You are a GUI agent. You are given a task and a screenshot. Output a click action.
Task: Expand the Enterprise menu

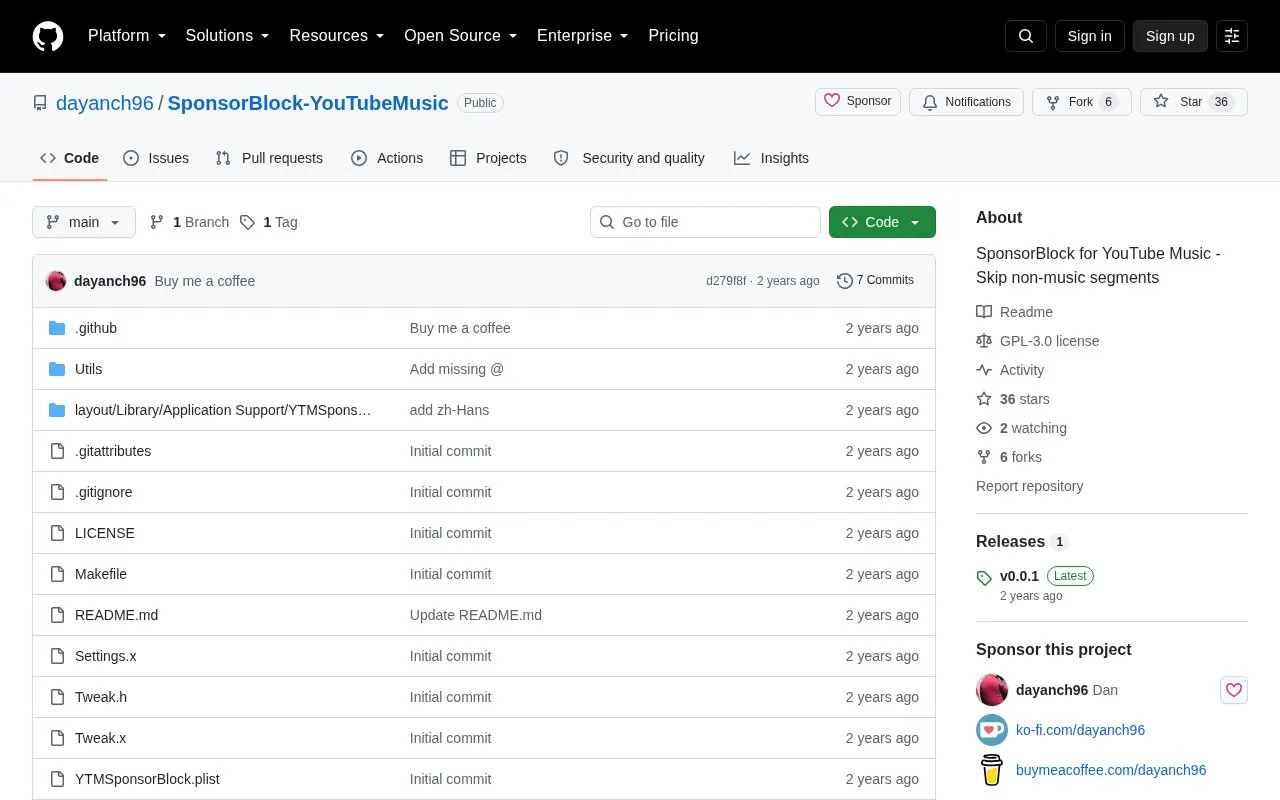pos(583,36)
